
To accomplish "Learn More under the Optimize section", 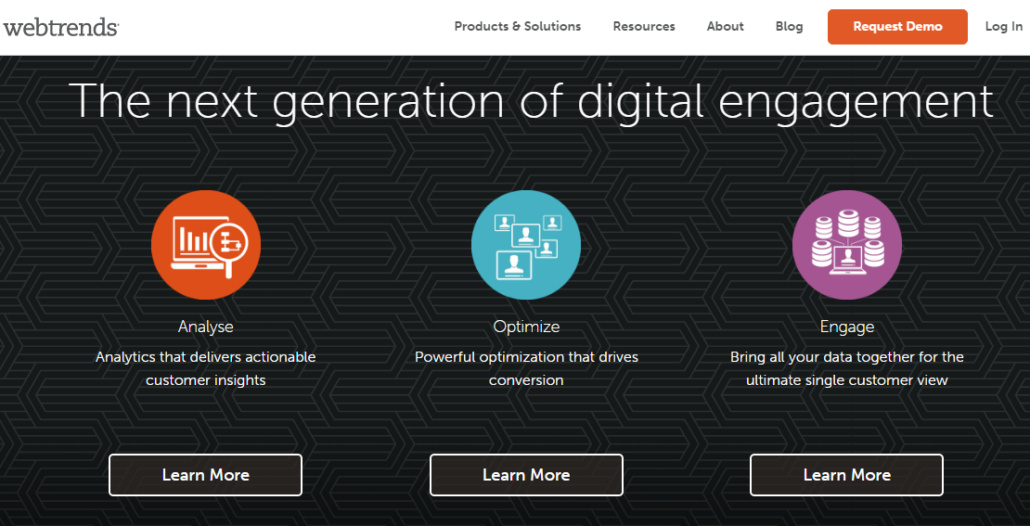I will (x=526, y=475).
